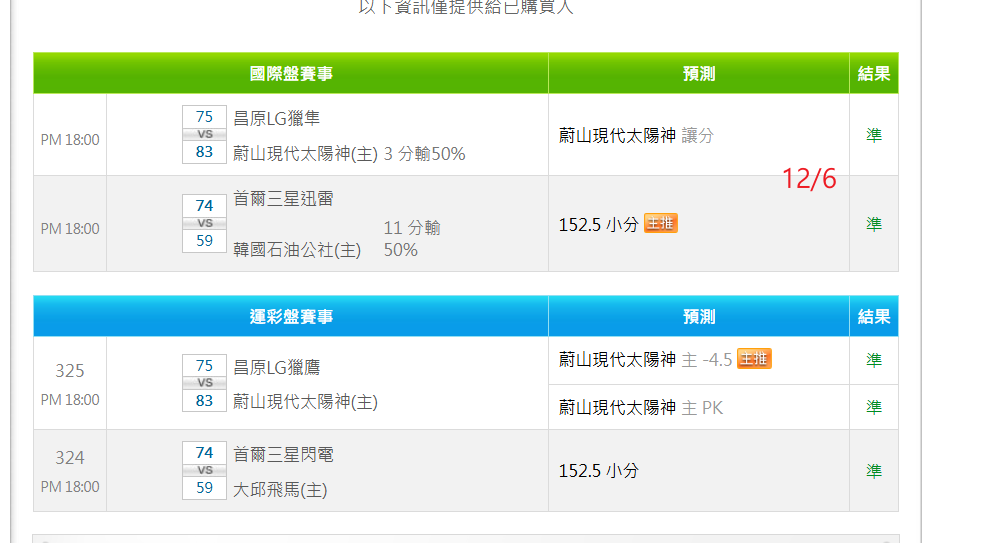Click the orange 主推 badge beside 152.5 小分

click(x=660, y=223)
